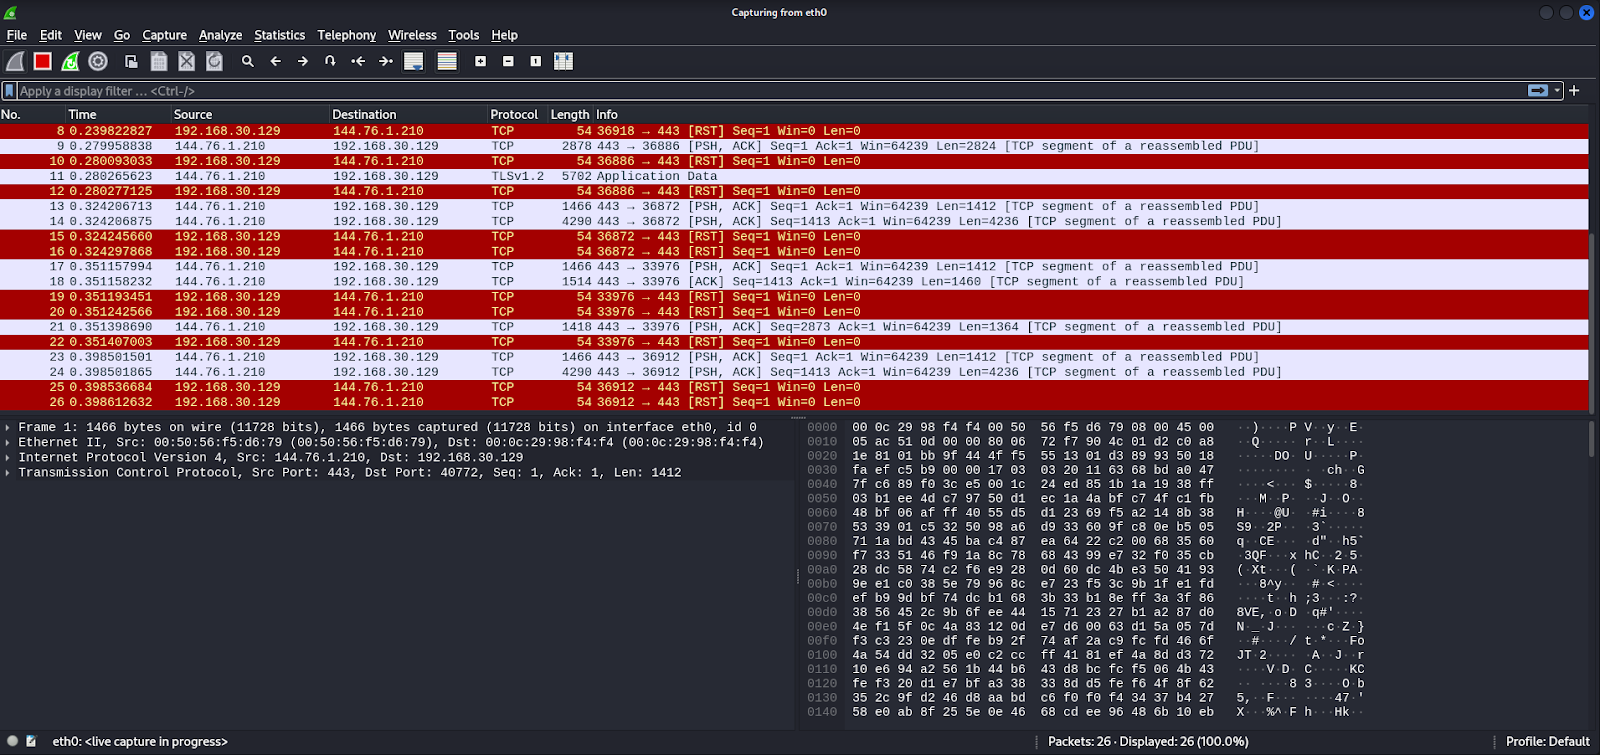
Task: Open the Go menu
Action: coord(122,35)
